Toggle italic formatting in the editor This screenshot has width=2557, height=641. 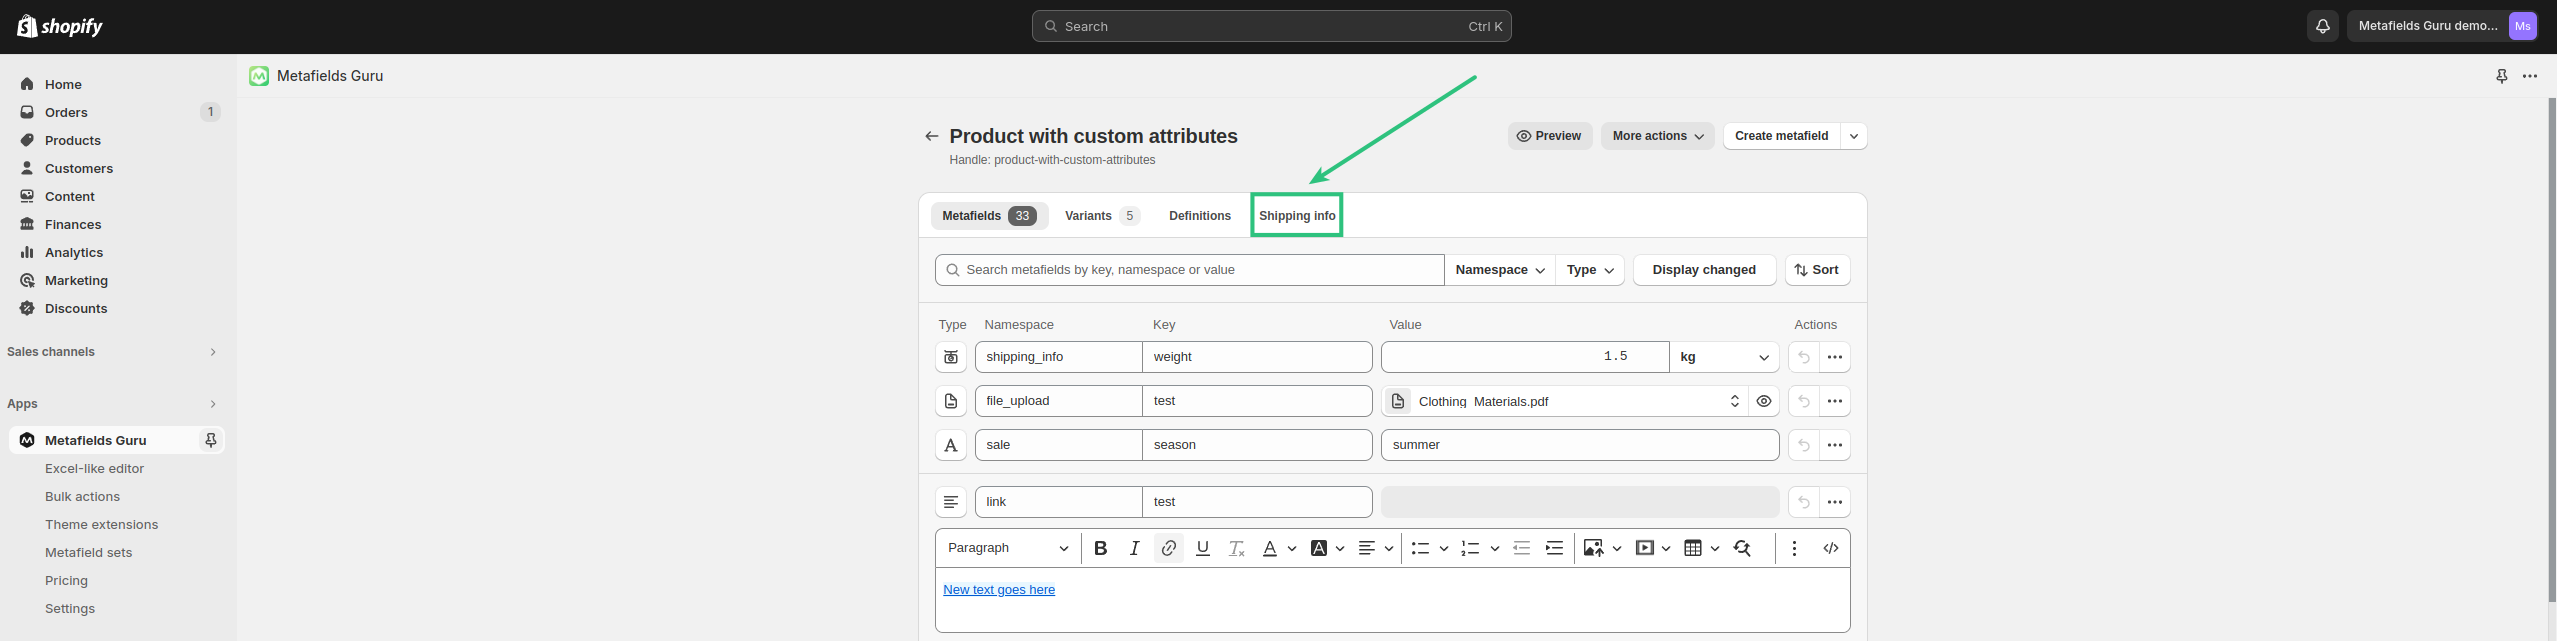point(1134,548)
